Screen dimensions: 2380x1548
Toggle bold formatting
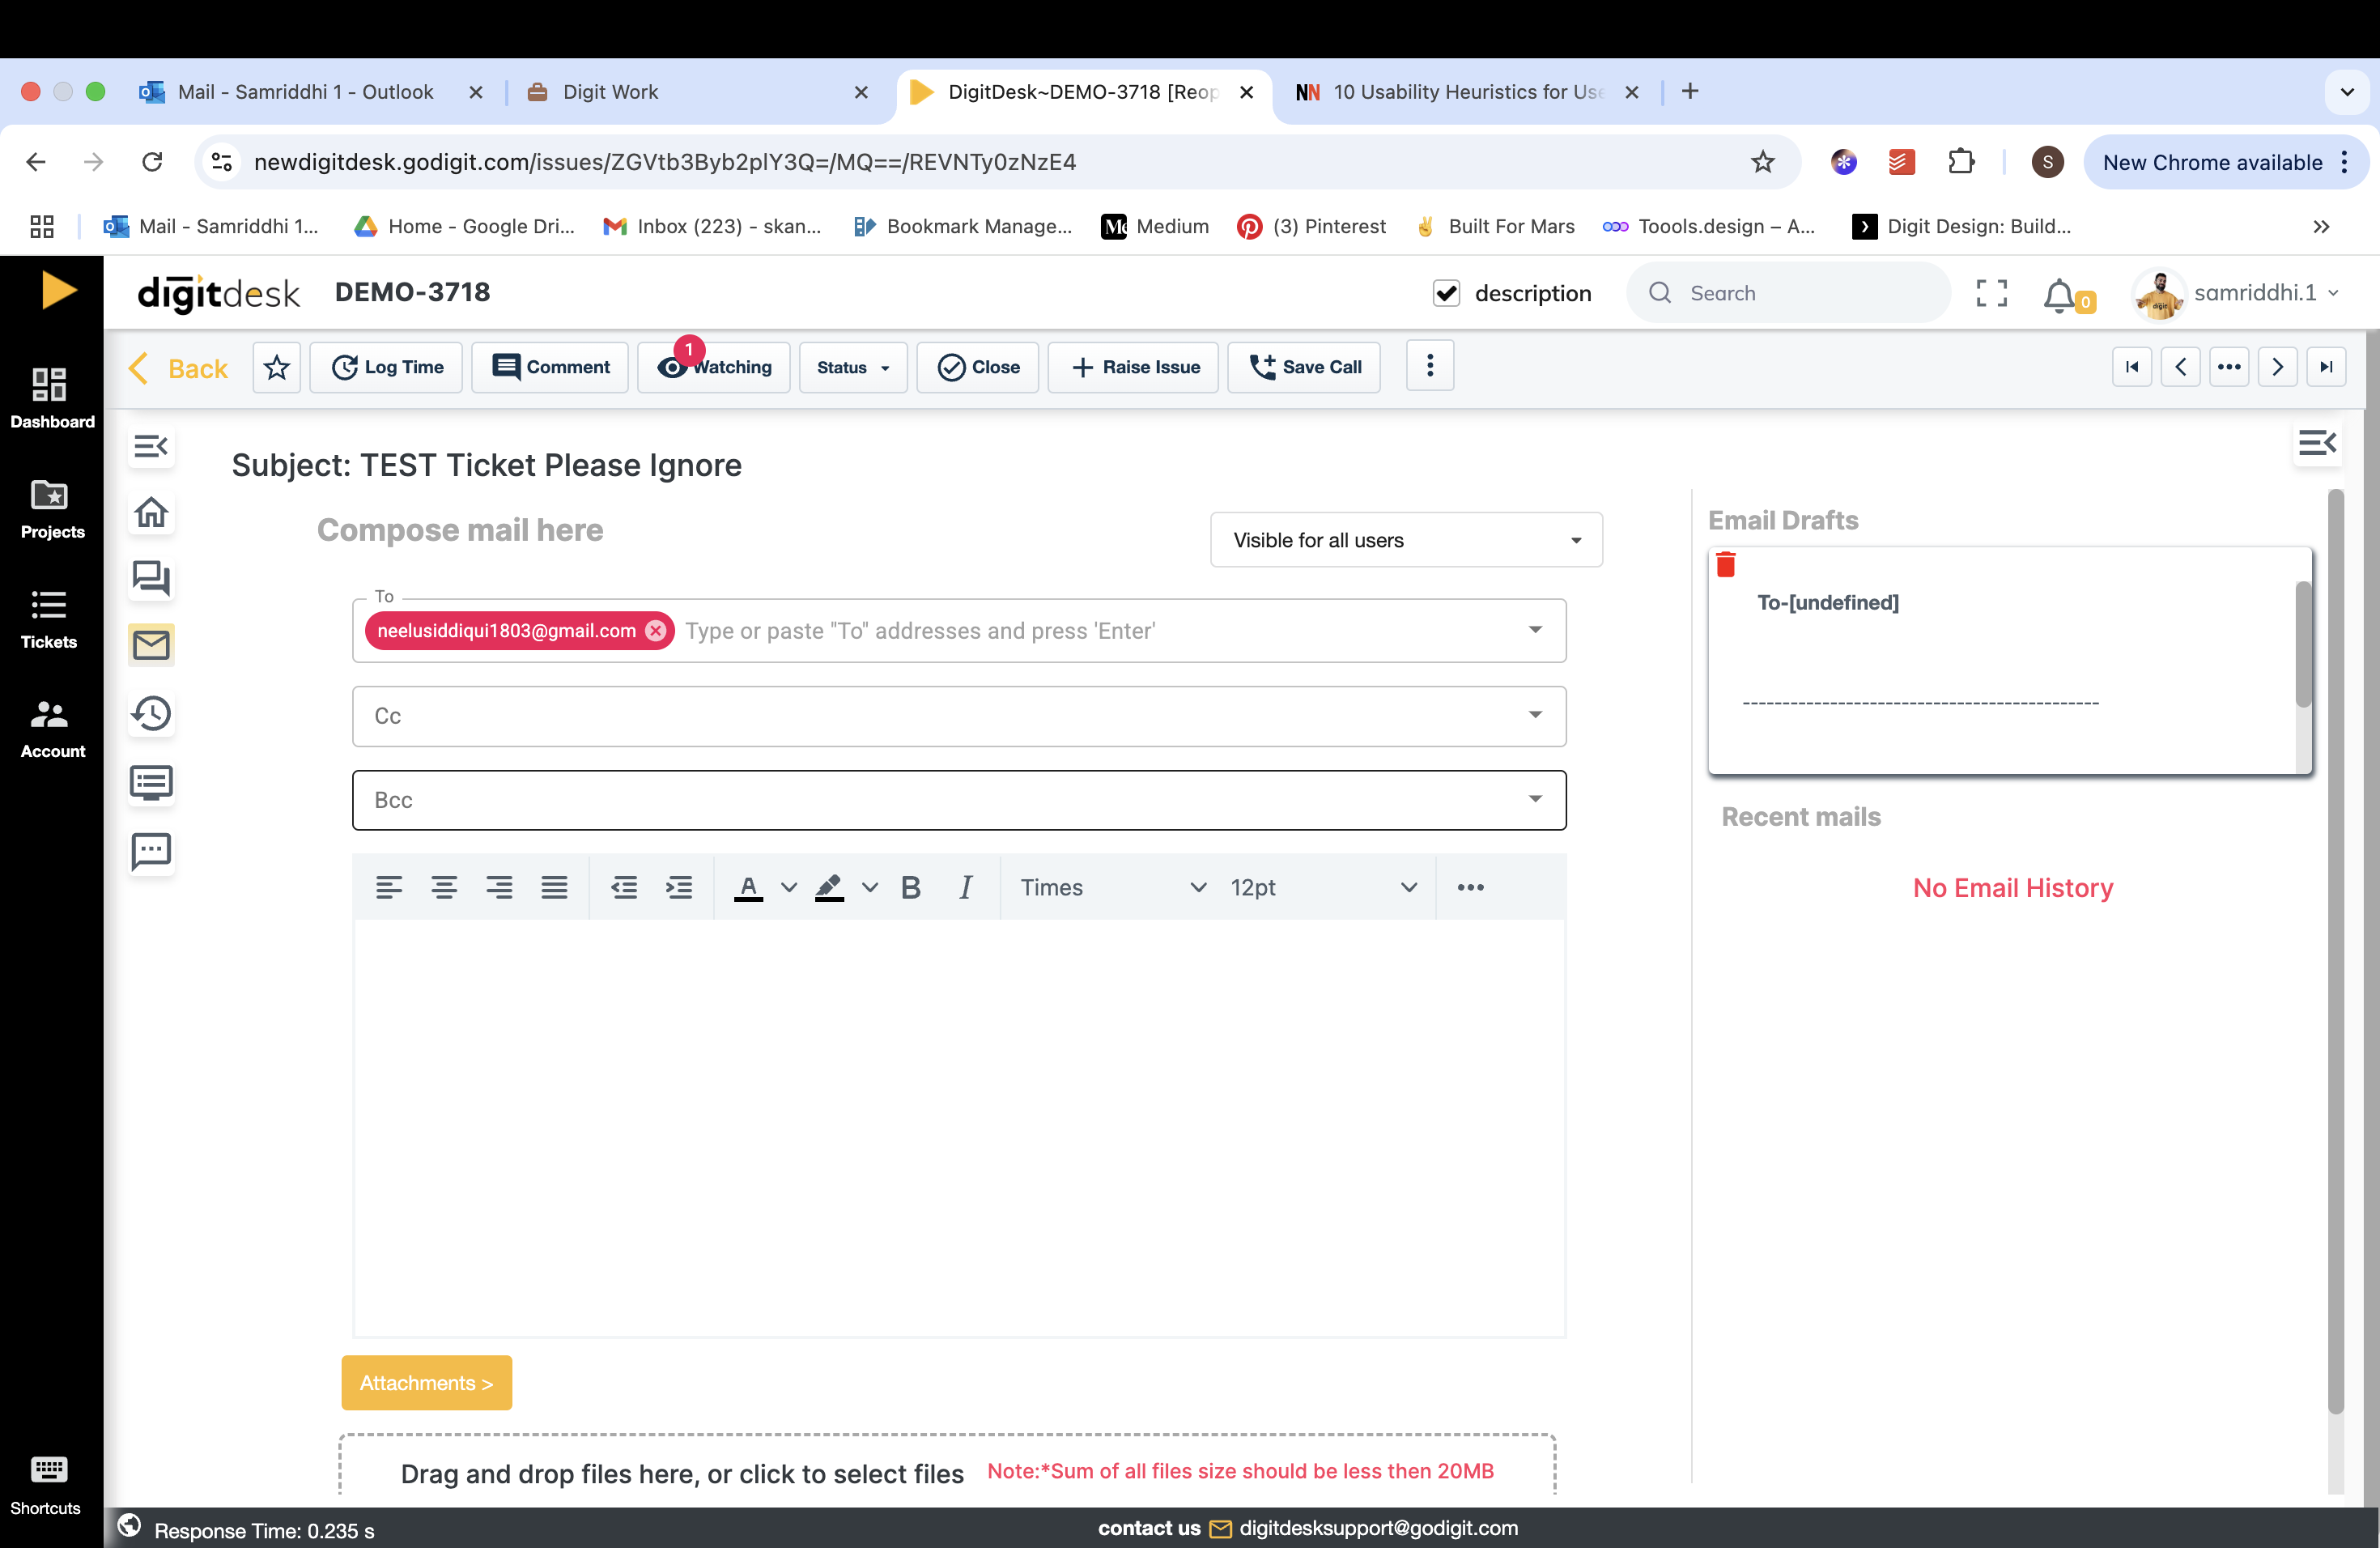[910, 887]
